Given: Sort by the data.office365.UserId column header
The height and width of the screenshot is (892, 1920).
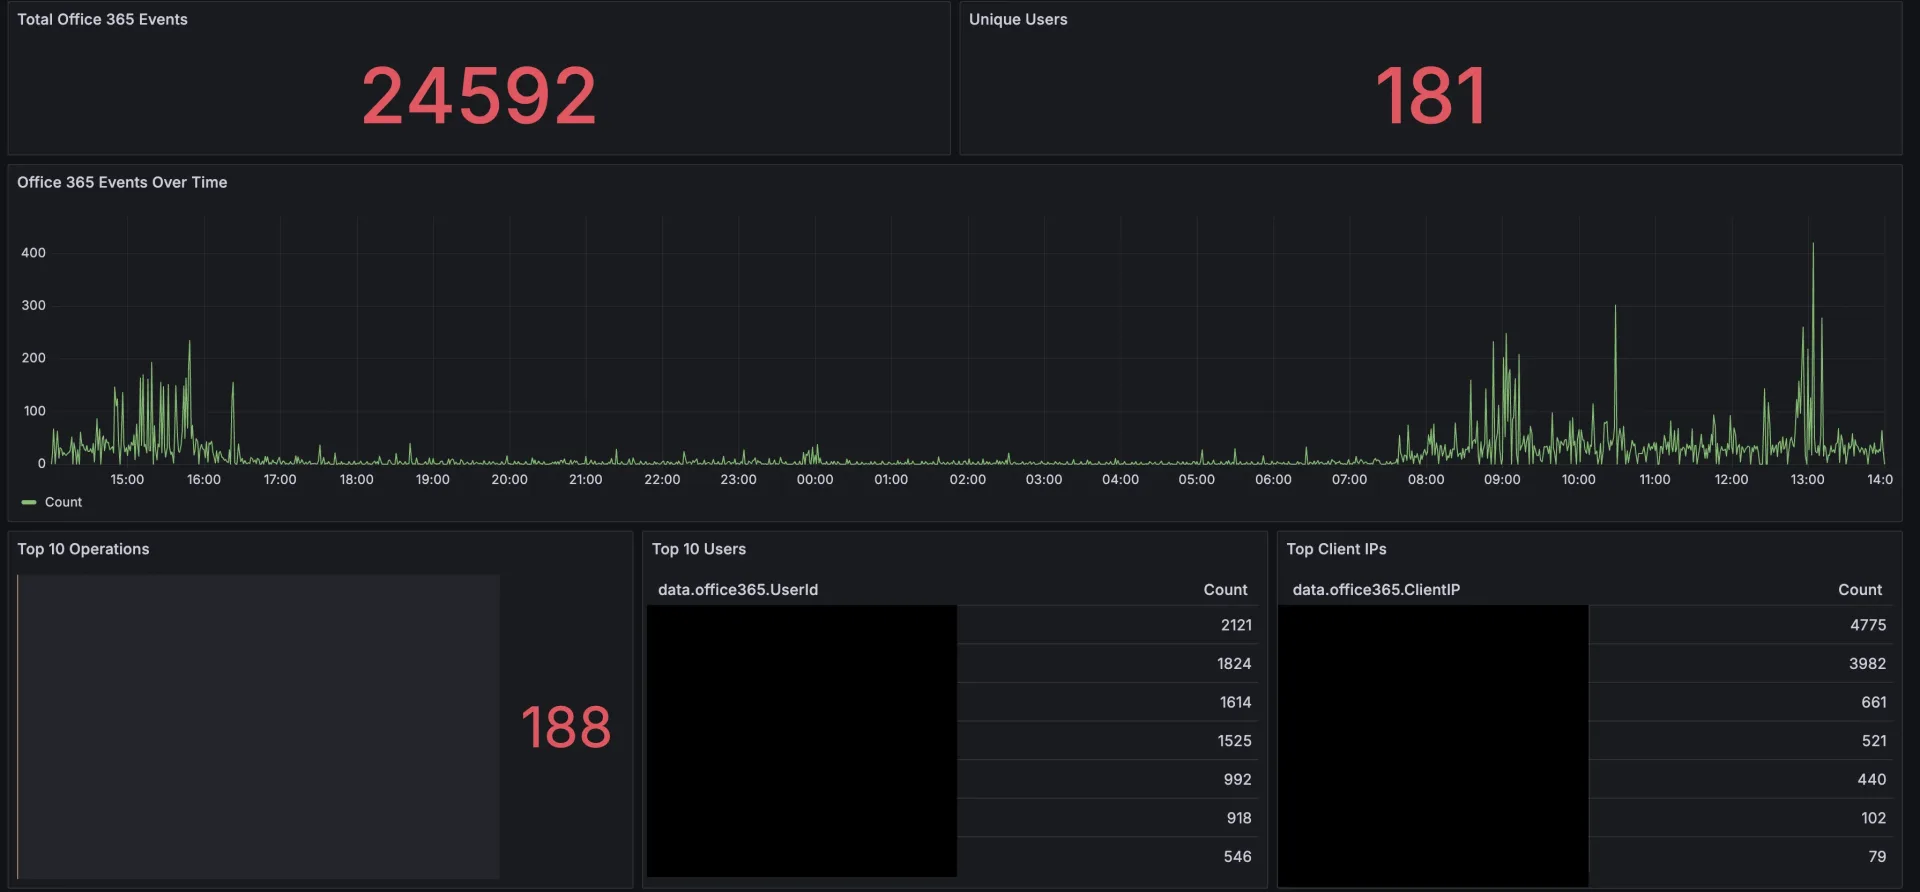Looking at the screenshot, I should 738,590.
